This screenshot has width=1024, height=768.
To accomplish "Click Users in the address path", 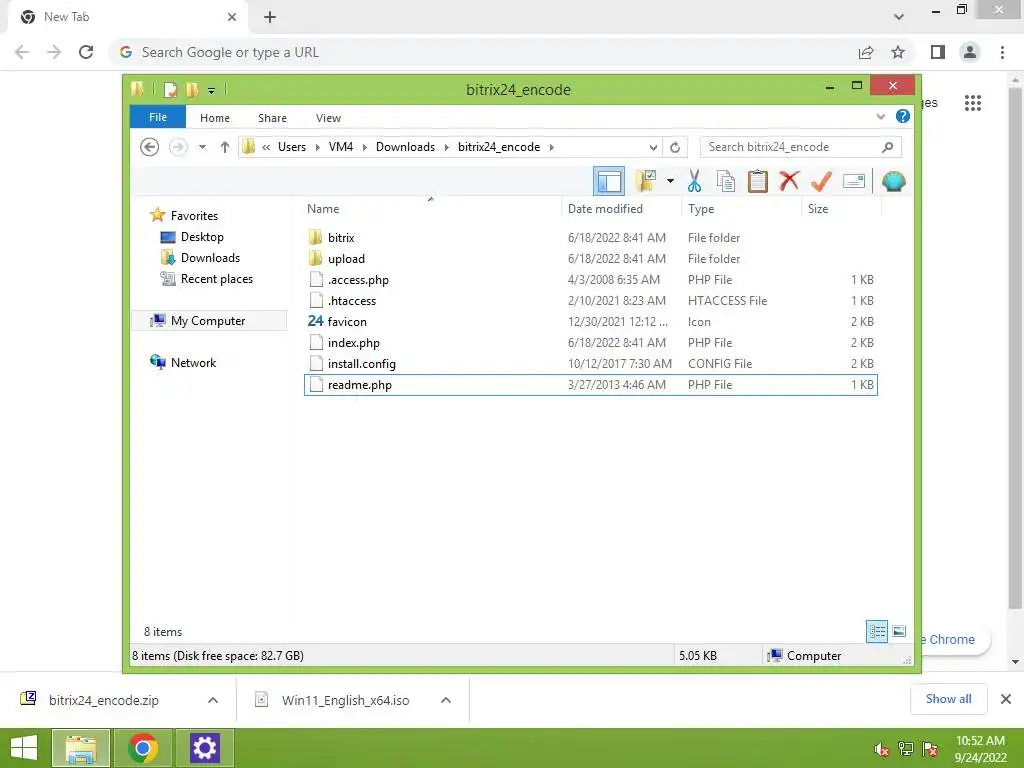I will 292,147.
